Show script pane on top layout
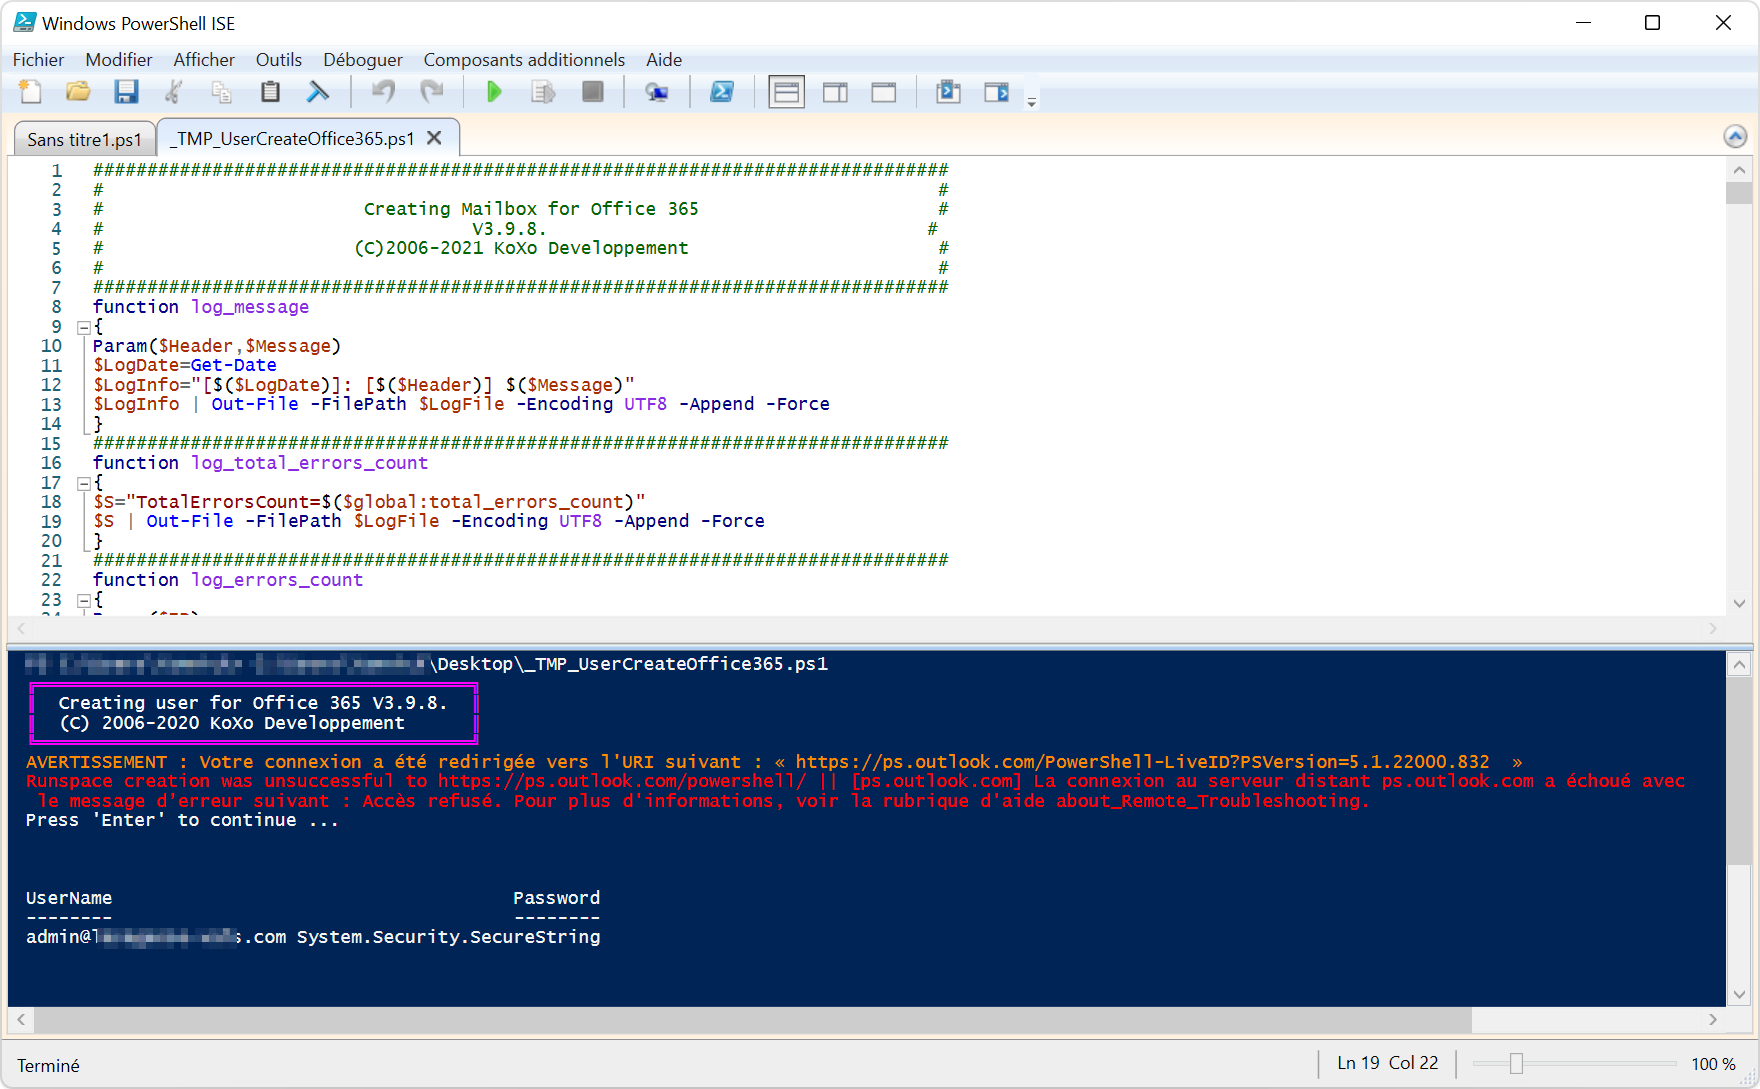 787,92
